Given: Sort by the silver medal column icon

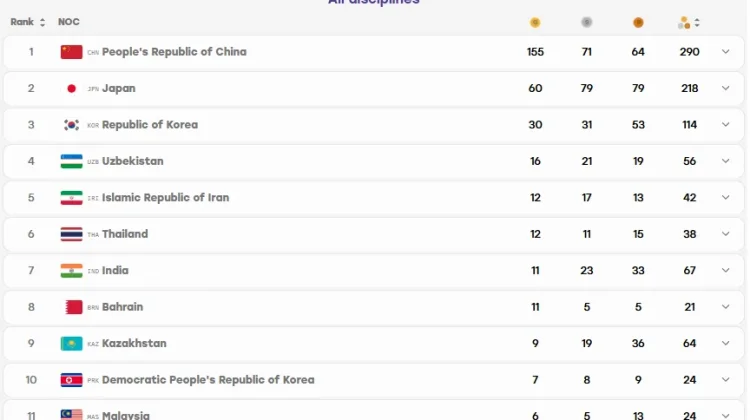Looking at the screenshot, I should [x=587, y=22].
